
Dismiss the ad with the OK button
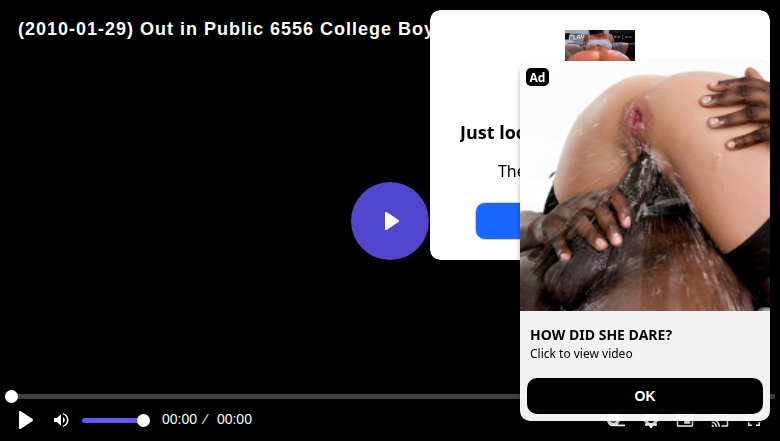[x=645, y=396]
